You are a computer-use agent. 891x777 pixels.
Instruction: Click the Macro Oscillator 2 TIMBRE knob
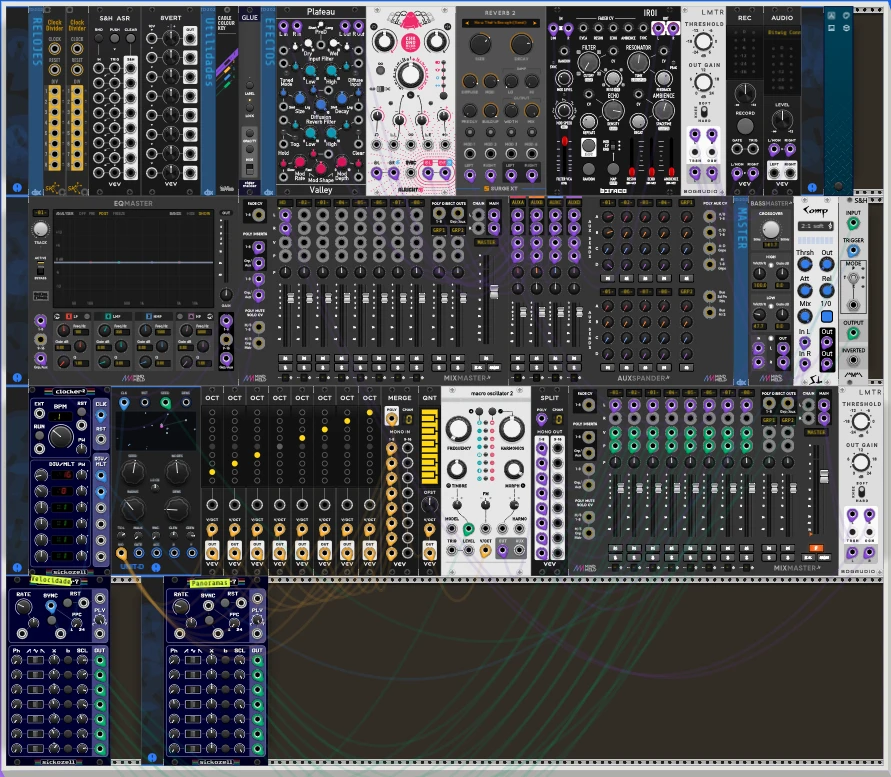coord(457,469)
